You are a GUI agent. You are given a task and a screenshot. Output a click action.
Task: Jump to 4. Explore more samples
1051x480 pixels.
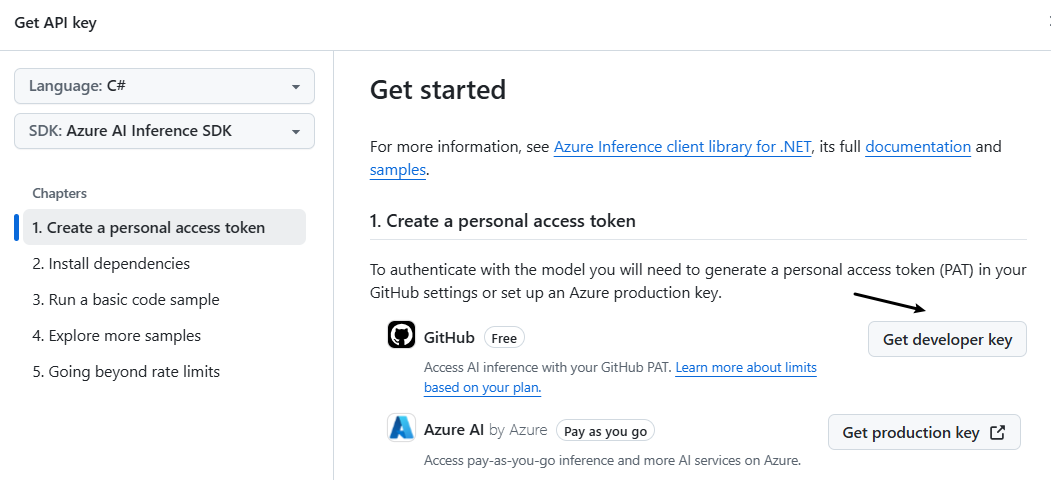pos(117,336)
